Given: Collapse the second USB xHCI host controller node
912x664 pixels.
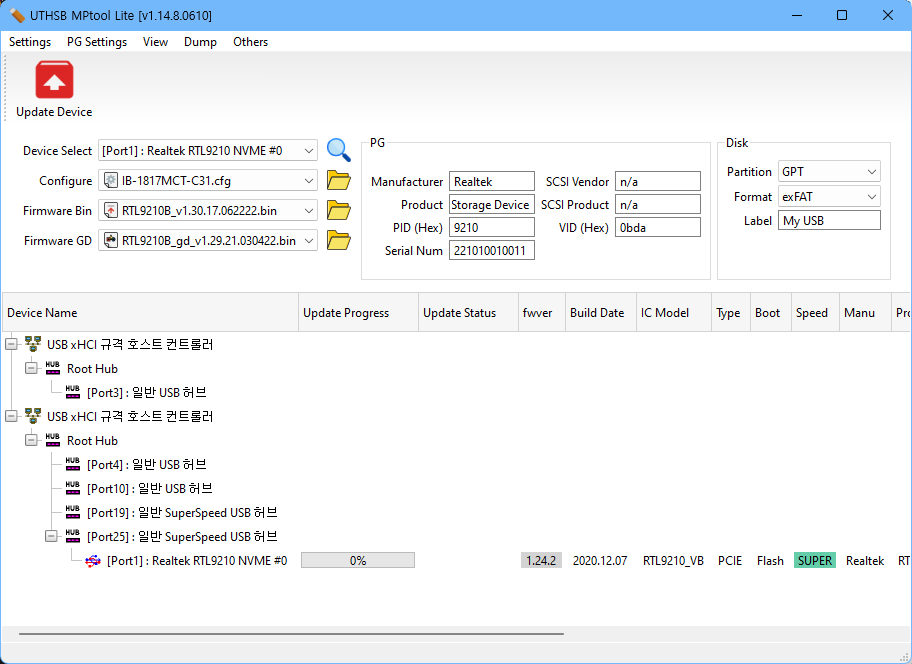Looking at the screenshot, I should (x=11, y=416).
